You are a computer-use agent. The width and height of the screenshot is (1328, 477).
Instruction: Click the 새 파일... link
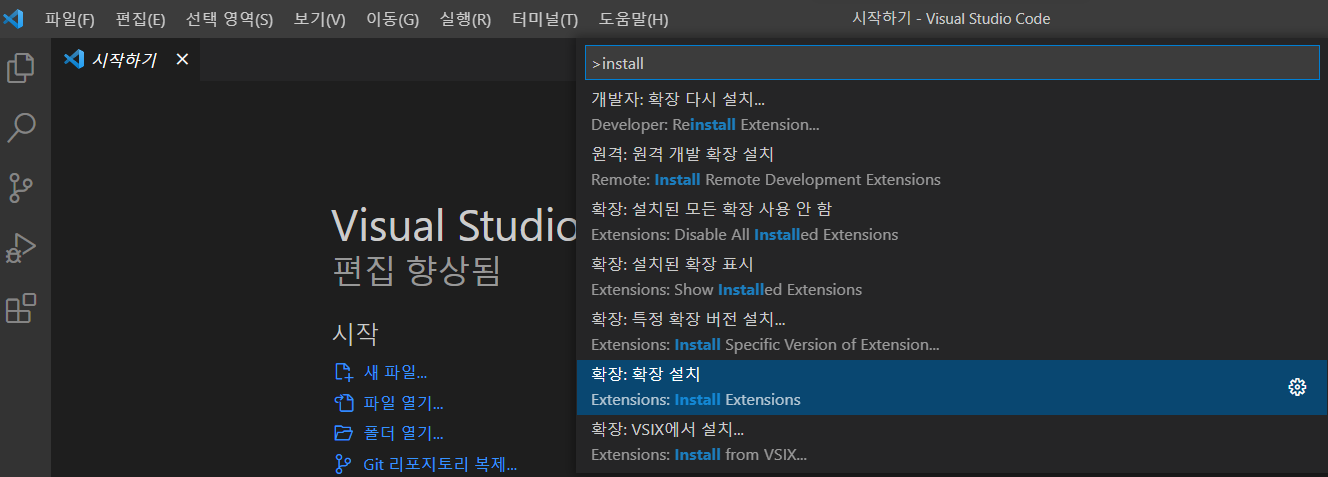[x=395, y=373]
